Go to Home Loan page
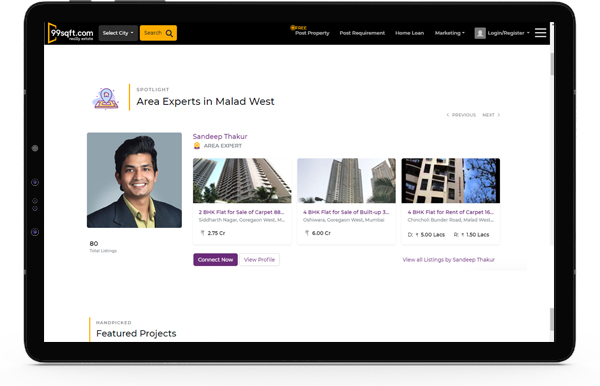600x386 pixels. tap(409, 33)
